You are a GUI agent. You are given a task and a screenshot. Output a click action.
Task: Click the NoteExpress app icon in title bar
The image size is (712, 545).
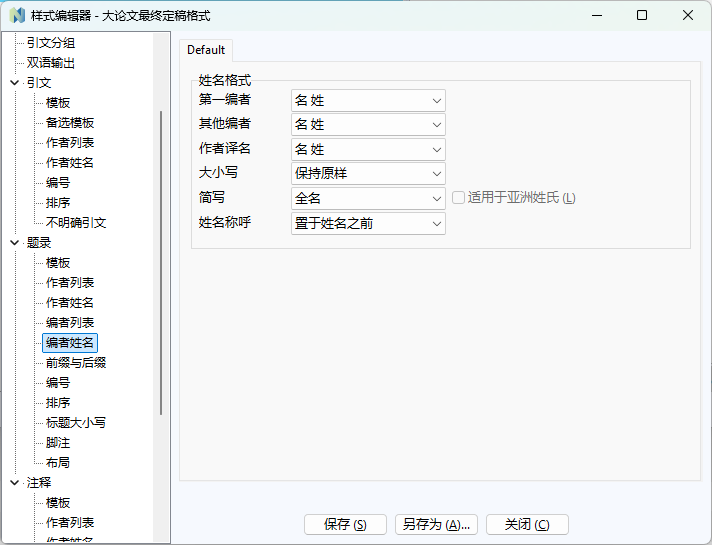click(x=17, y=15)
